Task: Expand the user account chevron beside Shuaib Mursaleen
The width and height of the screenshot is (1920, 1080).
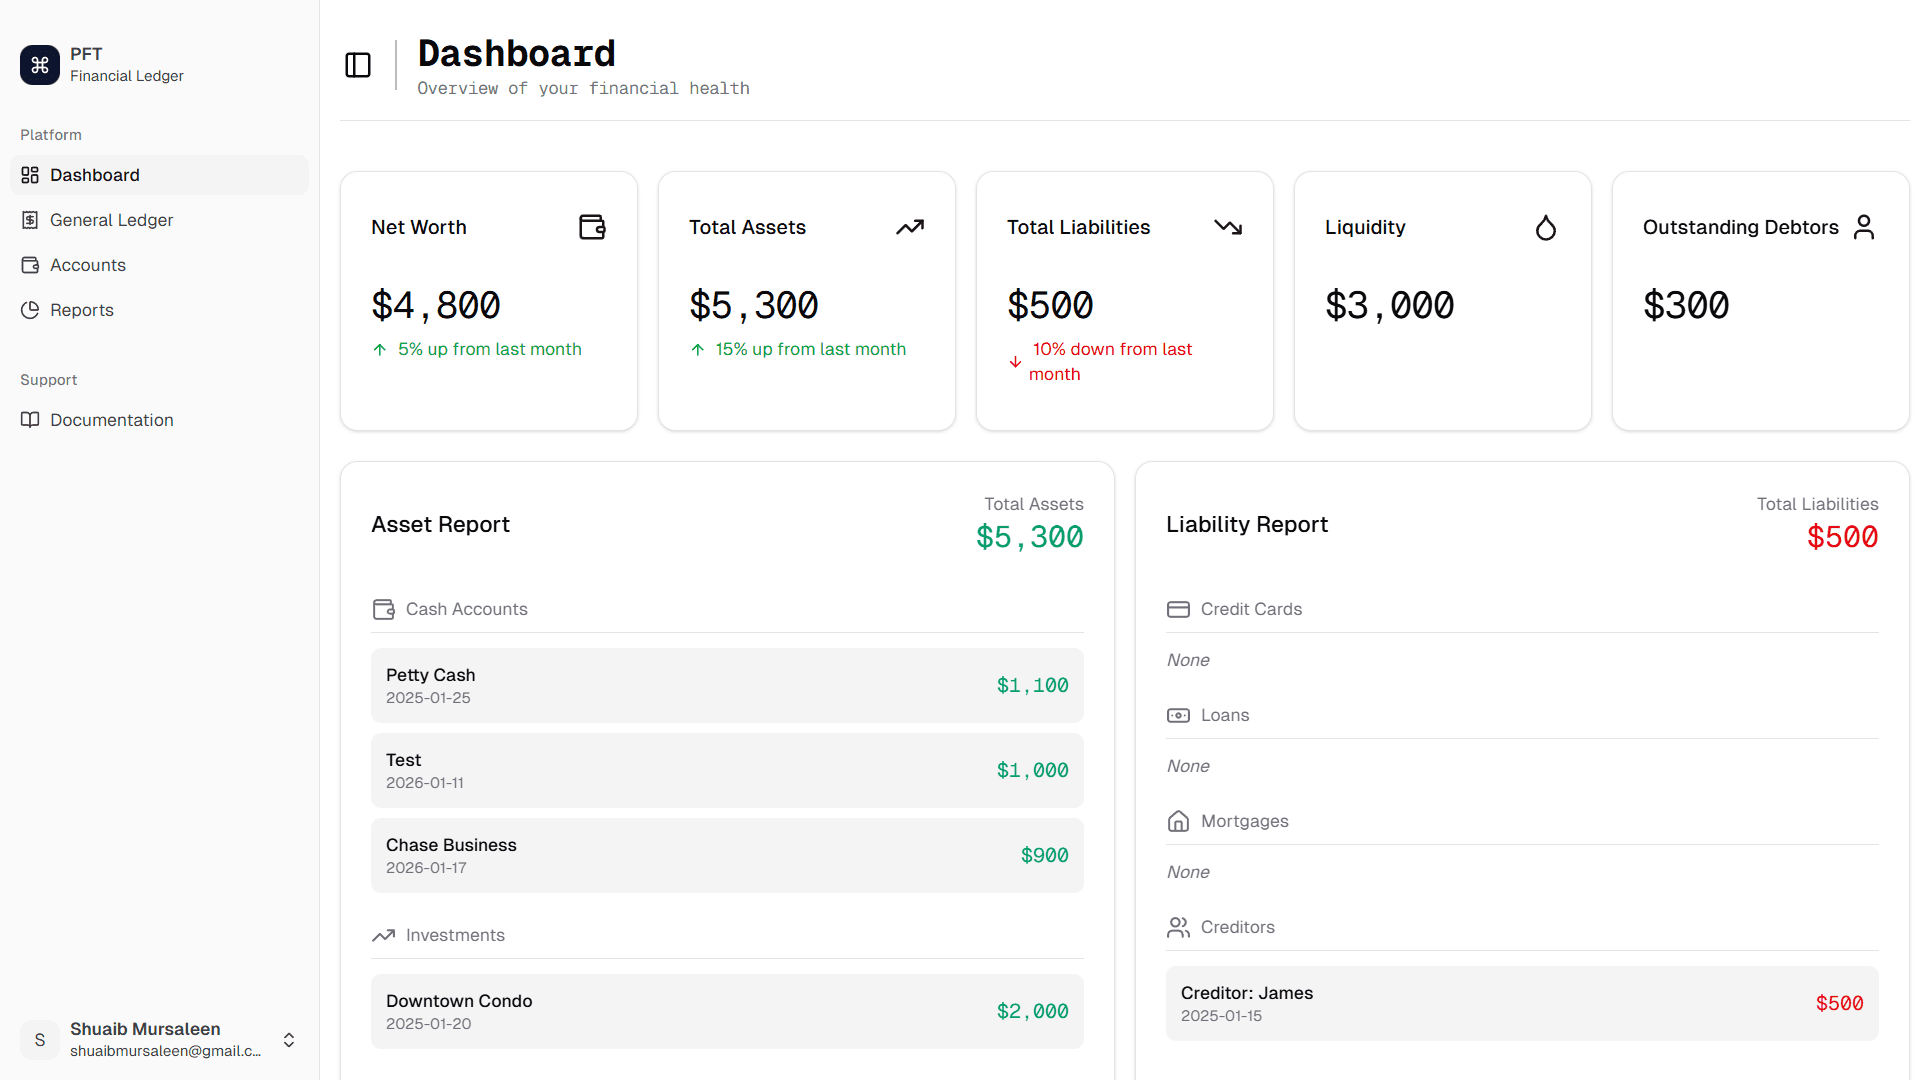Action: 288,1040
